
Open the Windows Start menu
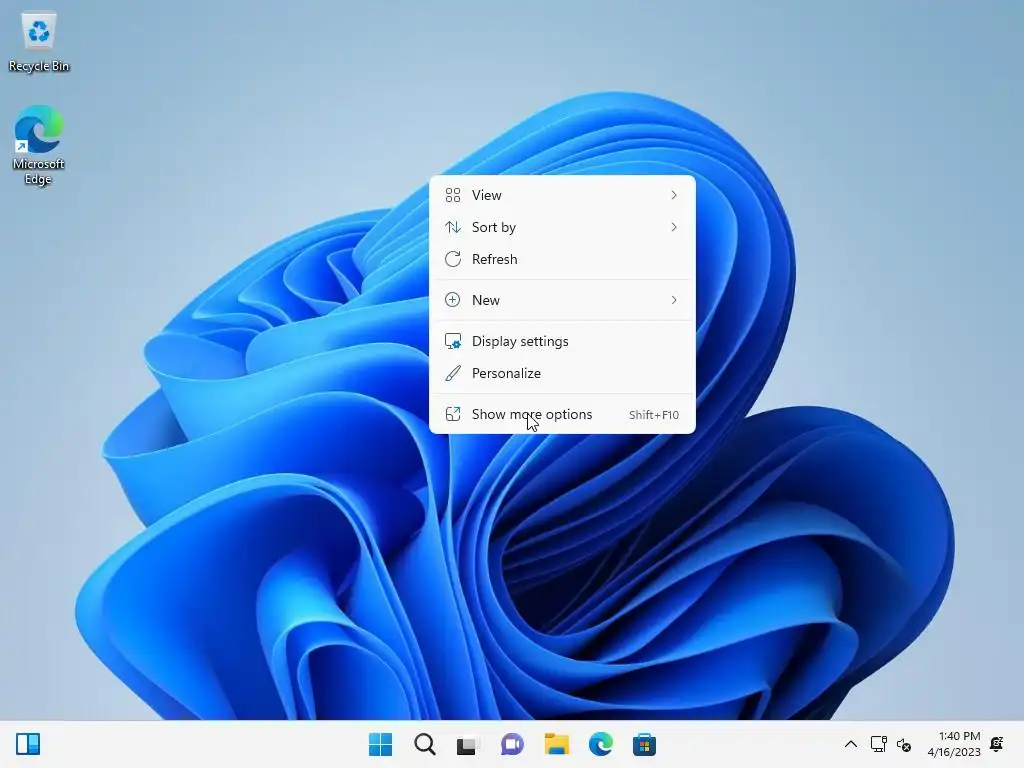(x=380, y=744)
